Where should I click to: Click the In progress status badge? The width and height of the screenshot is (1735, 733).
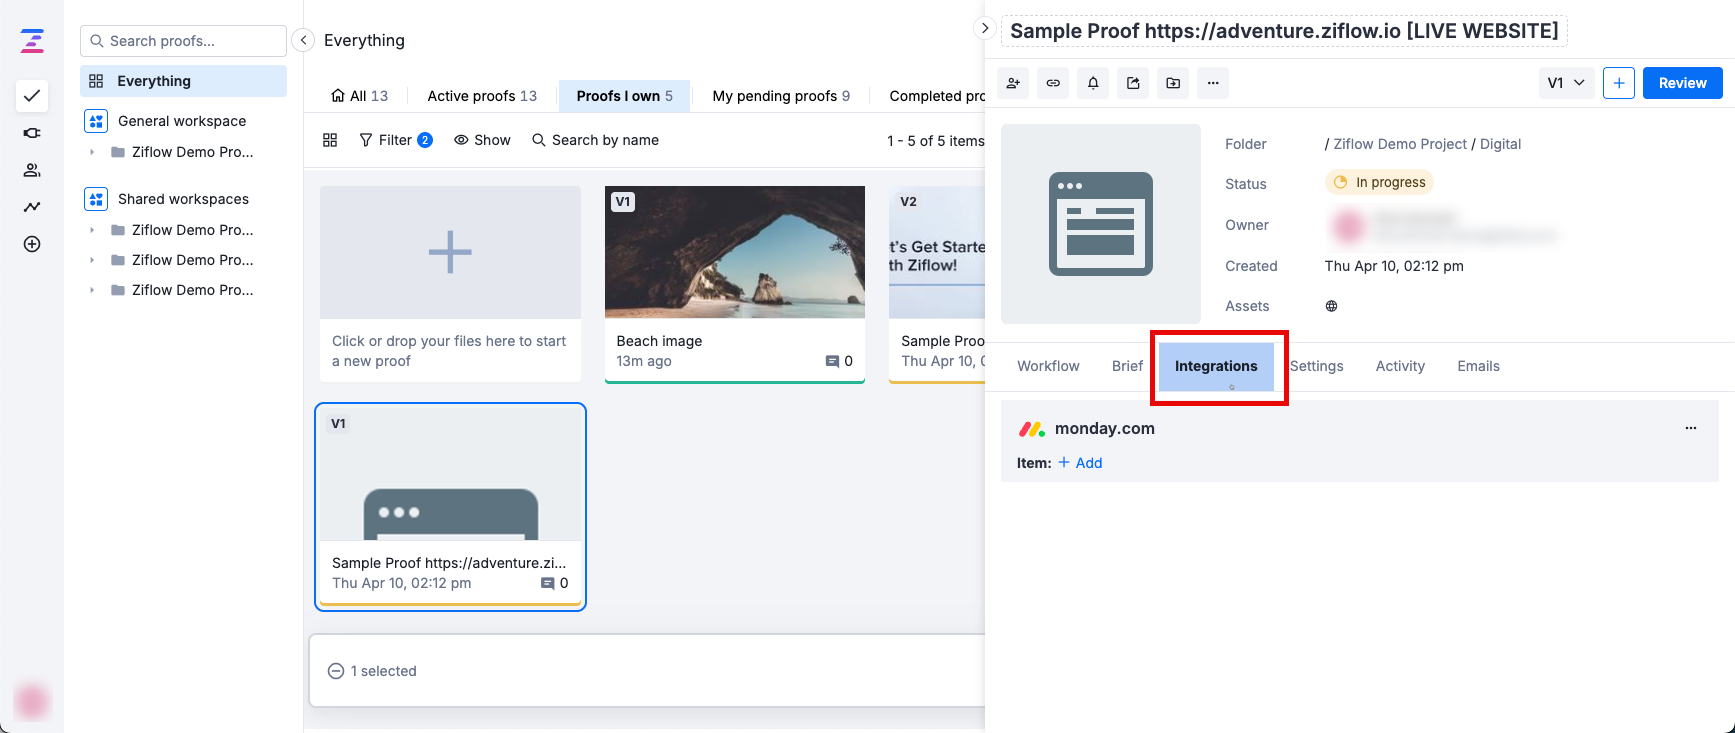point(1379,182)
